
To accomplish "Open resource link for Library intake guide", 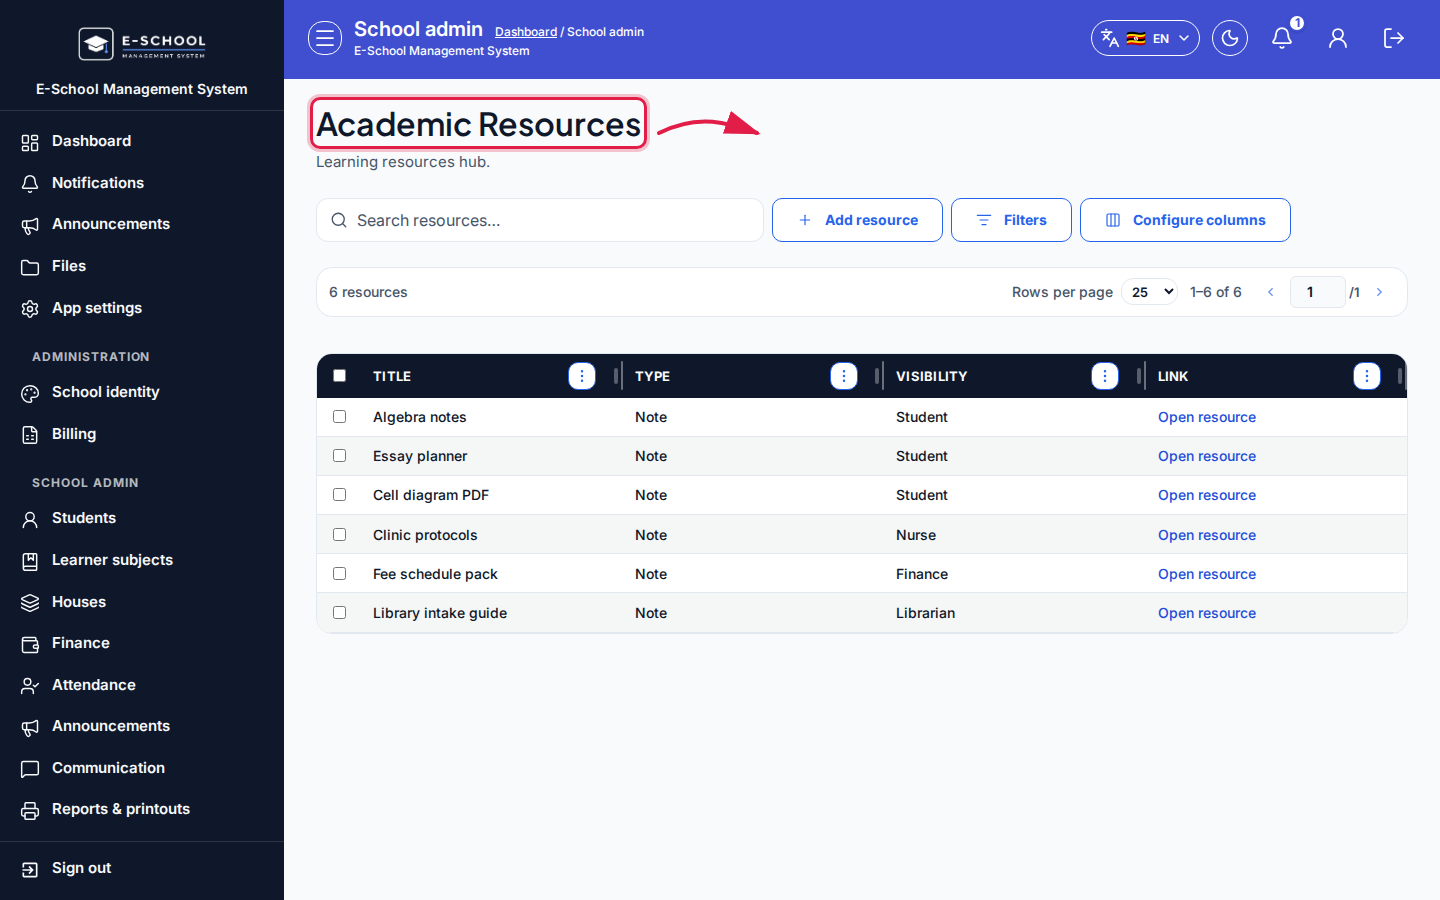I will coord(1207,613).
